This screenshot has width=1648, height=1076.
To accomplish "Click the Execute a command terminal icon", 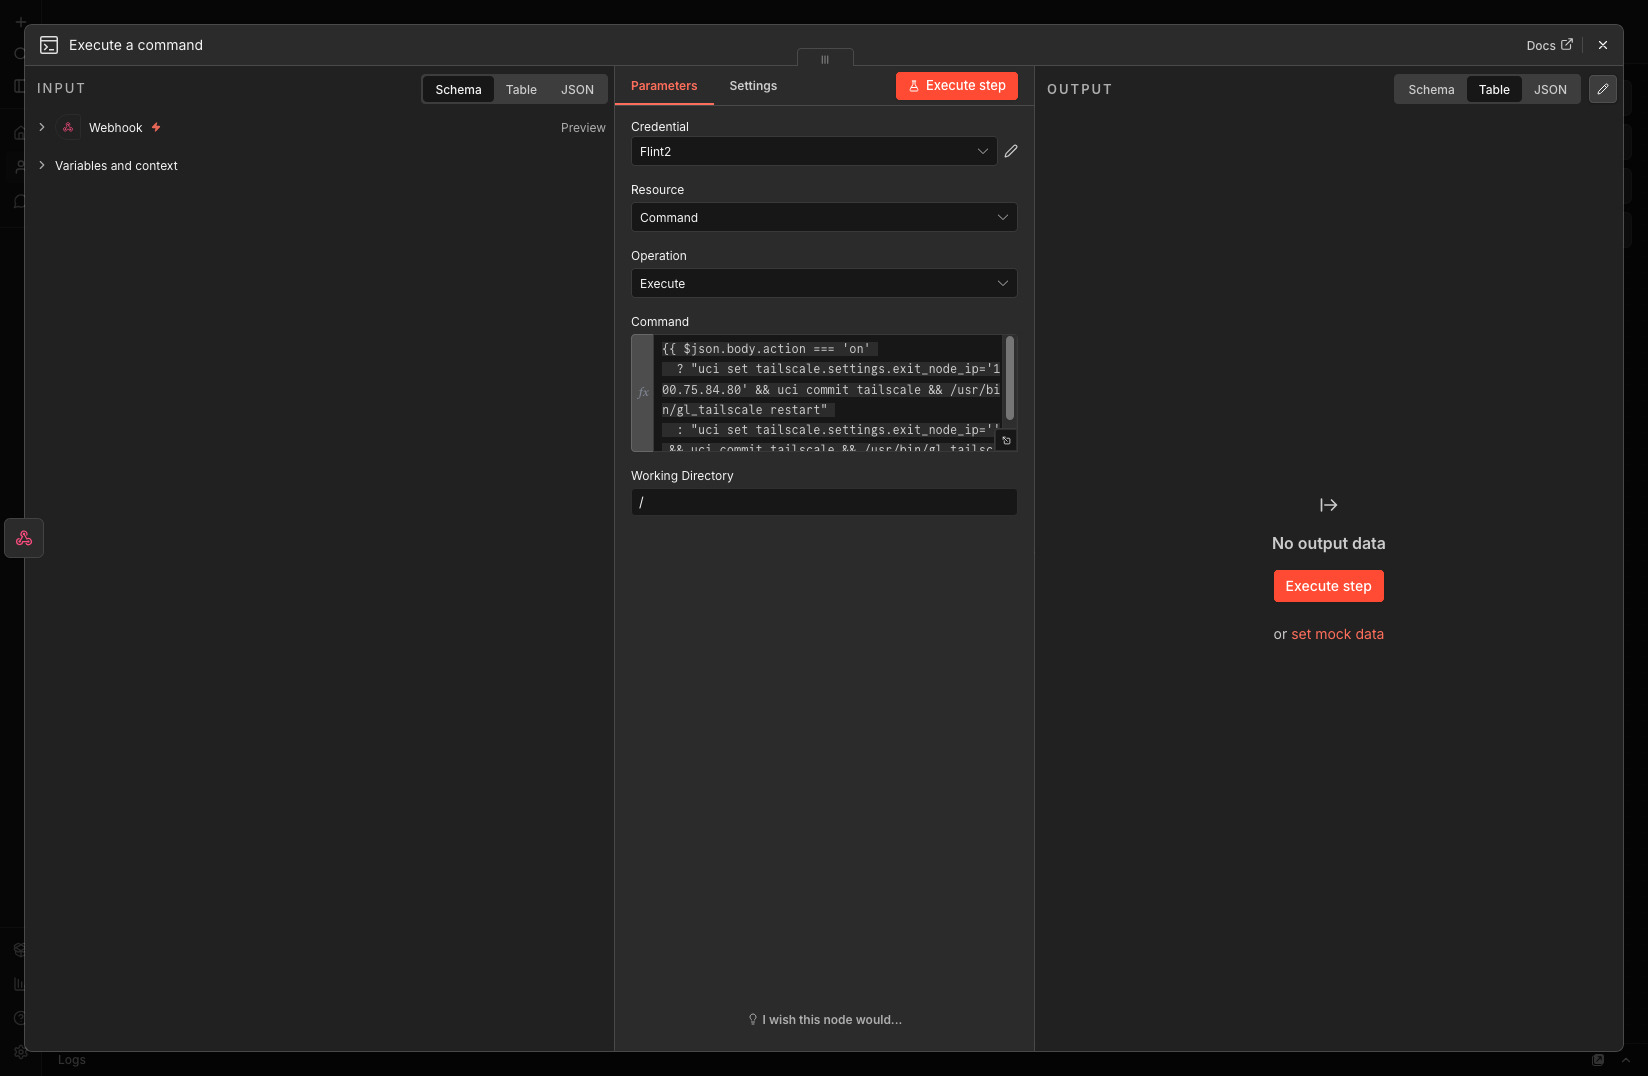I will pyautogui.click(x=48, y=45).
